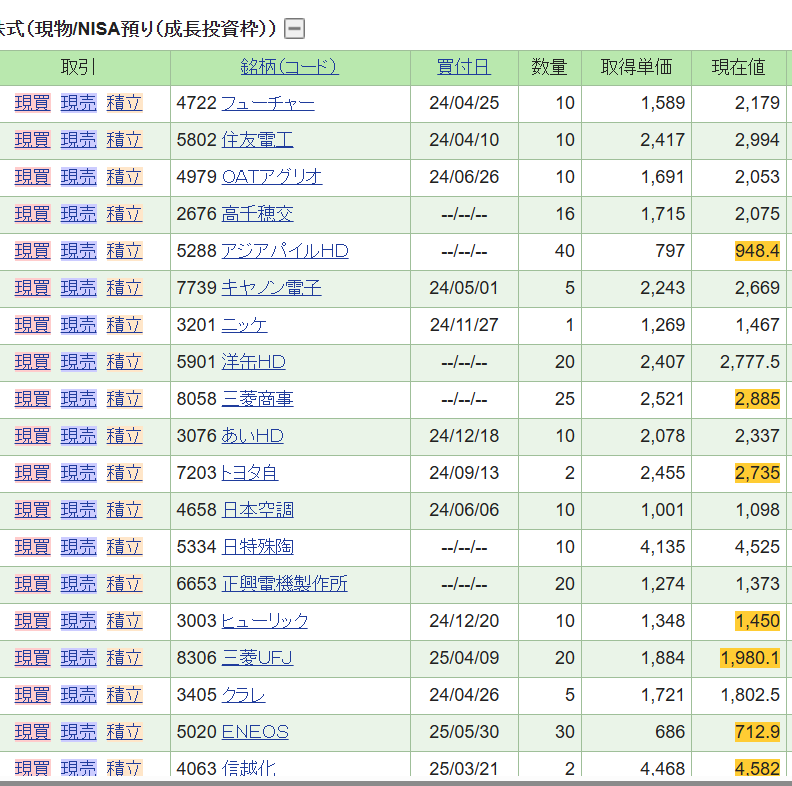
Task: Click 現売 for 三菱商事 row
Action: point(78,399)
